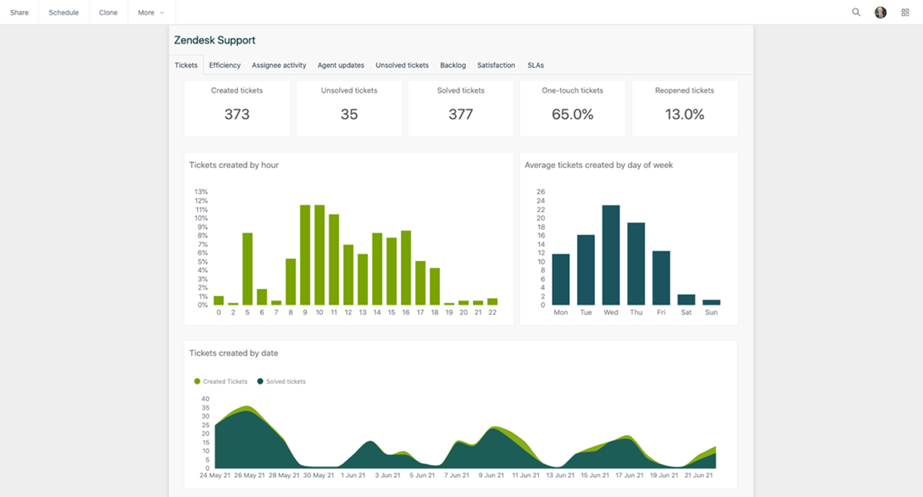923x497 pixels.
Task: View the Satisfaction tab
Action: (x=496, y=65)
